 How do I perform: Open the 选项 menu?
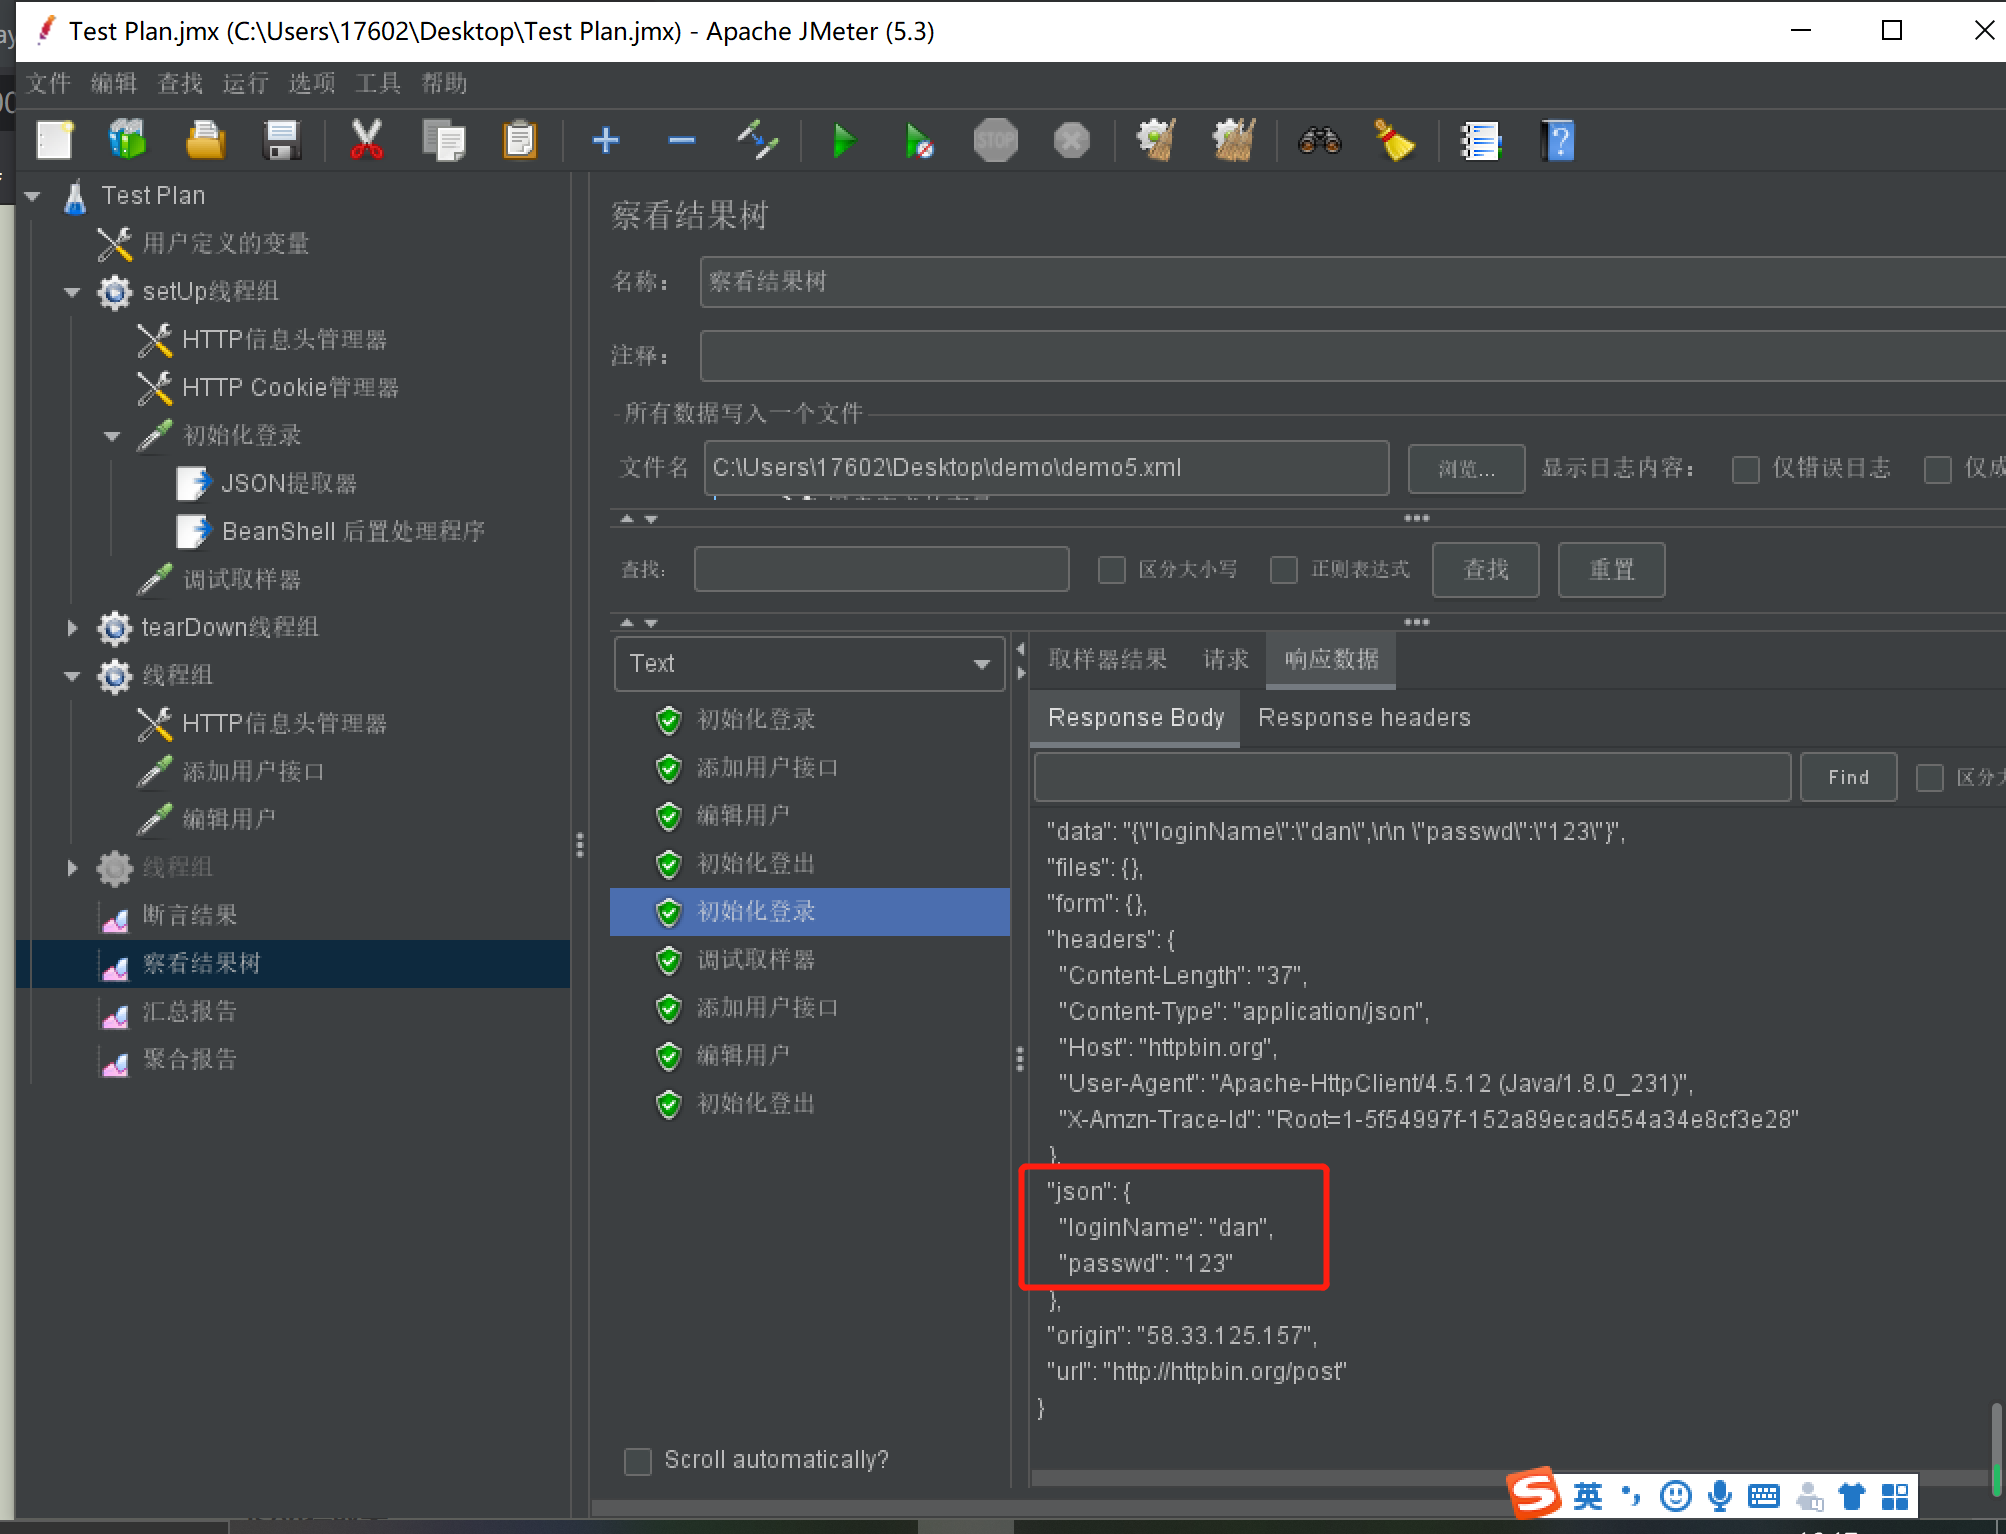click(312, 83)
